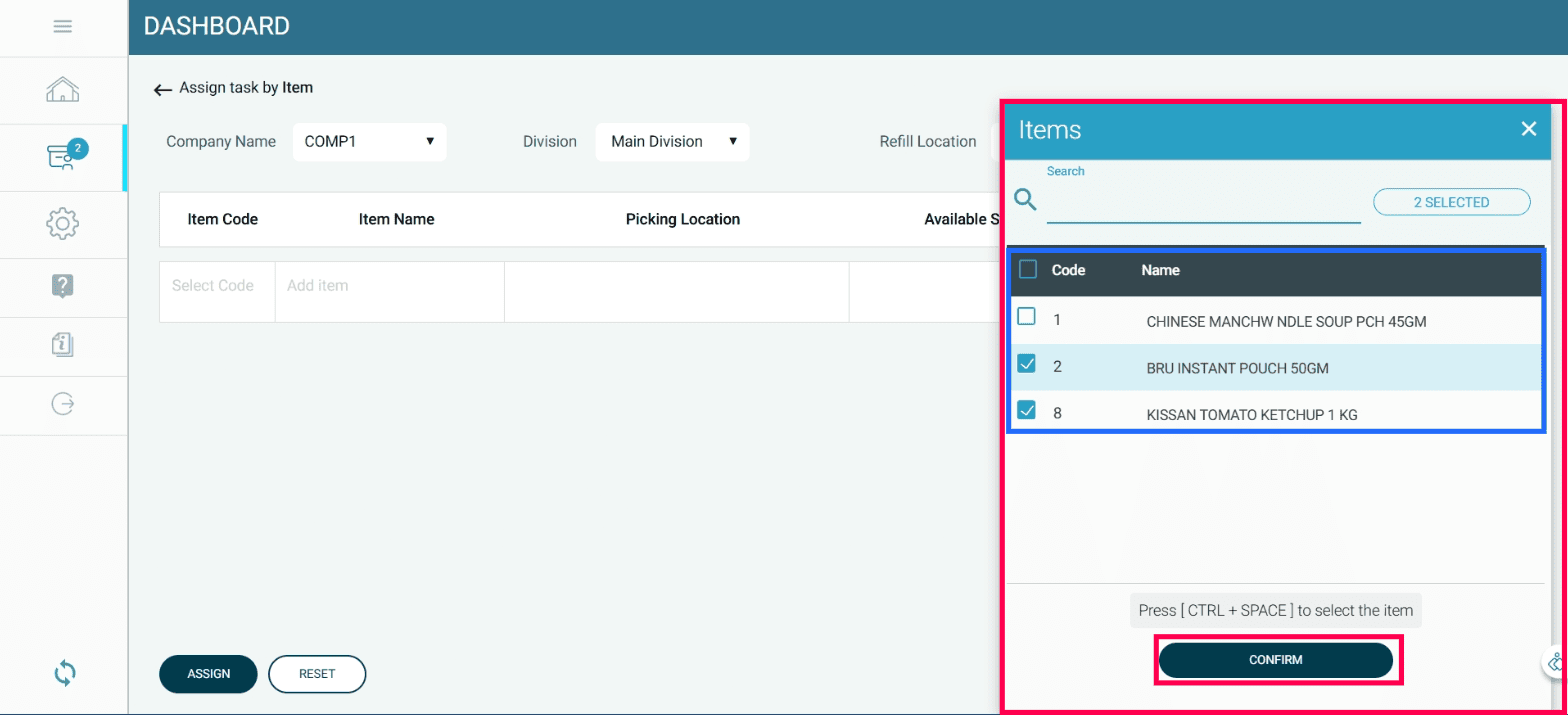The width and height of the screenshot is (1568, 715).
Task: Click the Refill Location label
Action: pyautogui.click(x=928, y=142)
